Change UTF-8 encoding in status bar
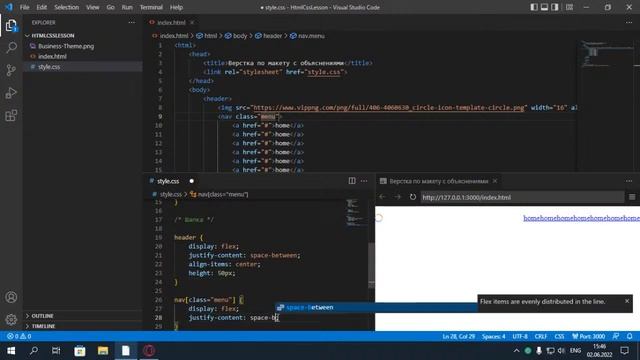Viewport: 640px width, 360px height. coord(520,336)
